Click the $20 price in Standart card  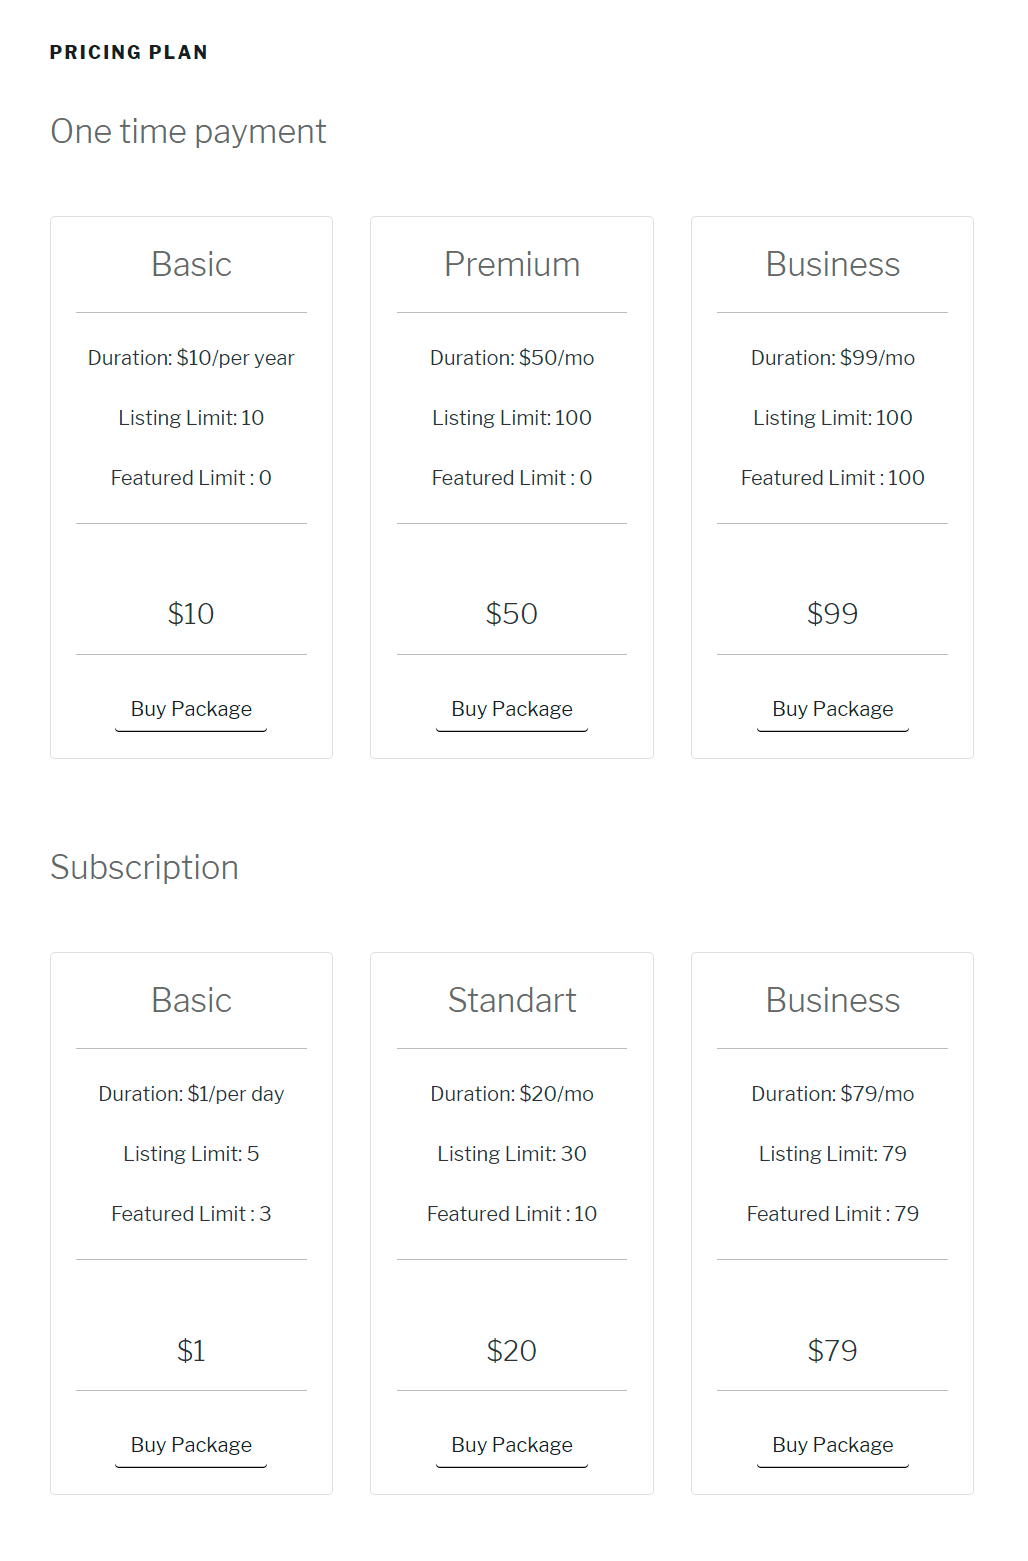511,1351
